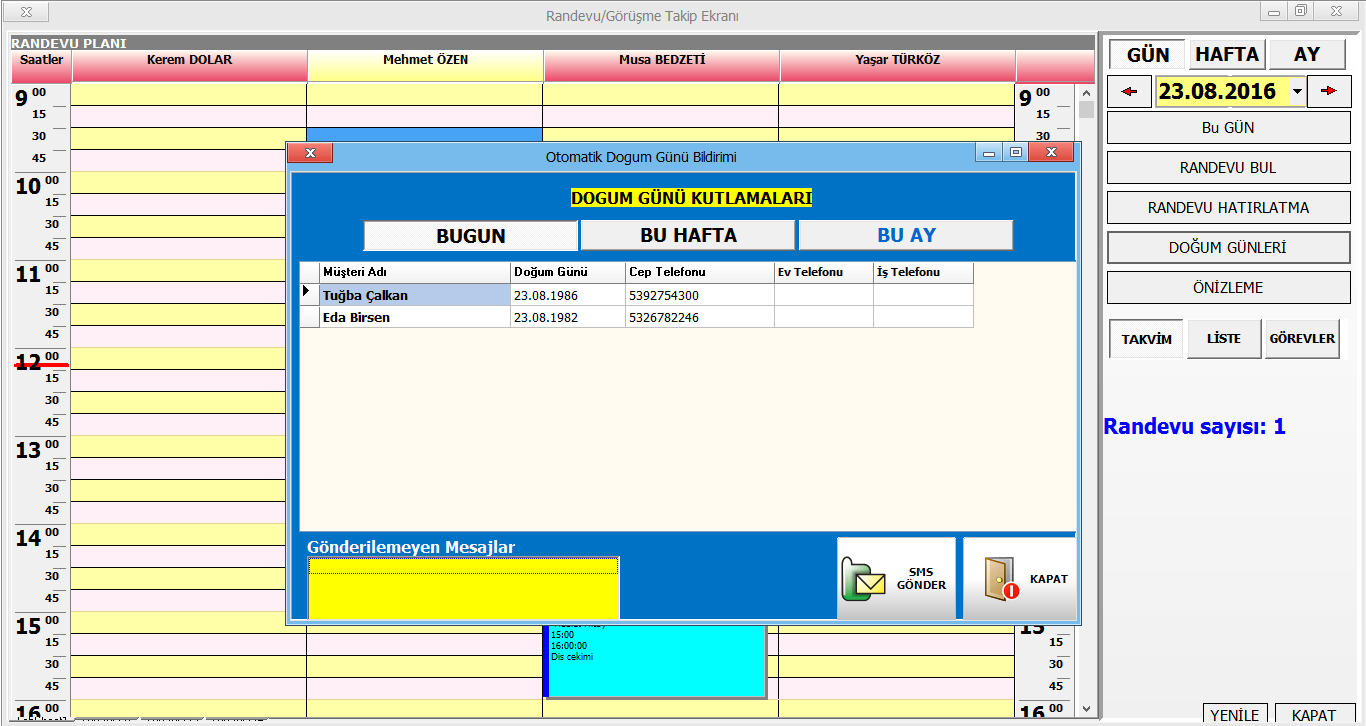The height and width of the screenshot is (726, 1366).
Task: Click the ÖNİZLEME button
Action: tap(1228, 288)
